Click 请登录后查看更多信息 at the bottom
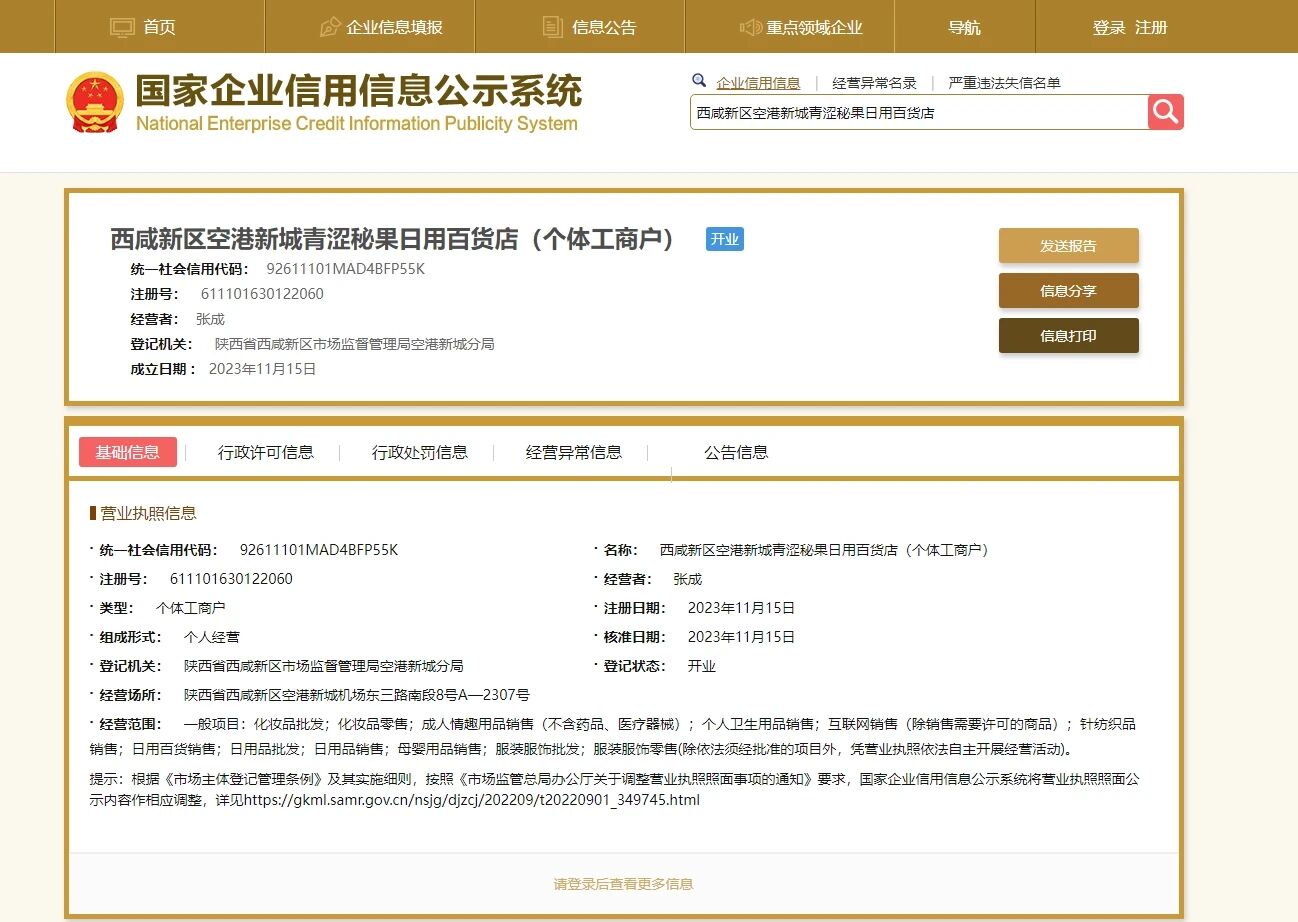This screenshot has height=922, width=1298. point(624,884)
